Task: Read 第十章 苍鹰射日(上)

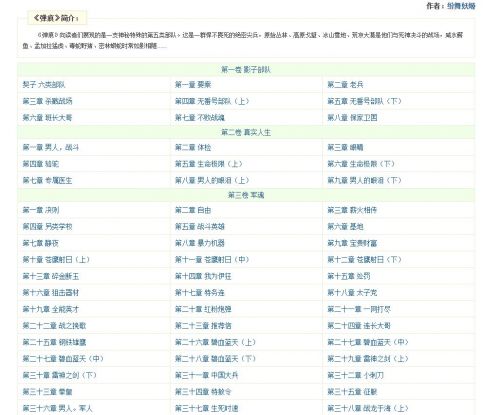Action: click(x=56, y=260)
